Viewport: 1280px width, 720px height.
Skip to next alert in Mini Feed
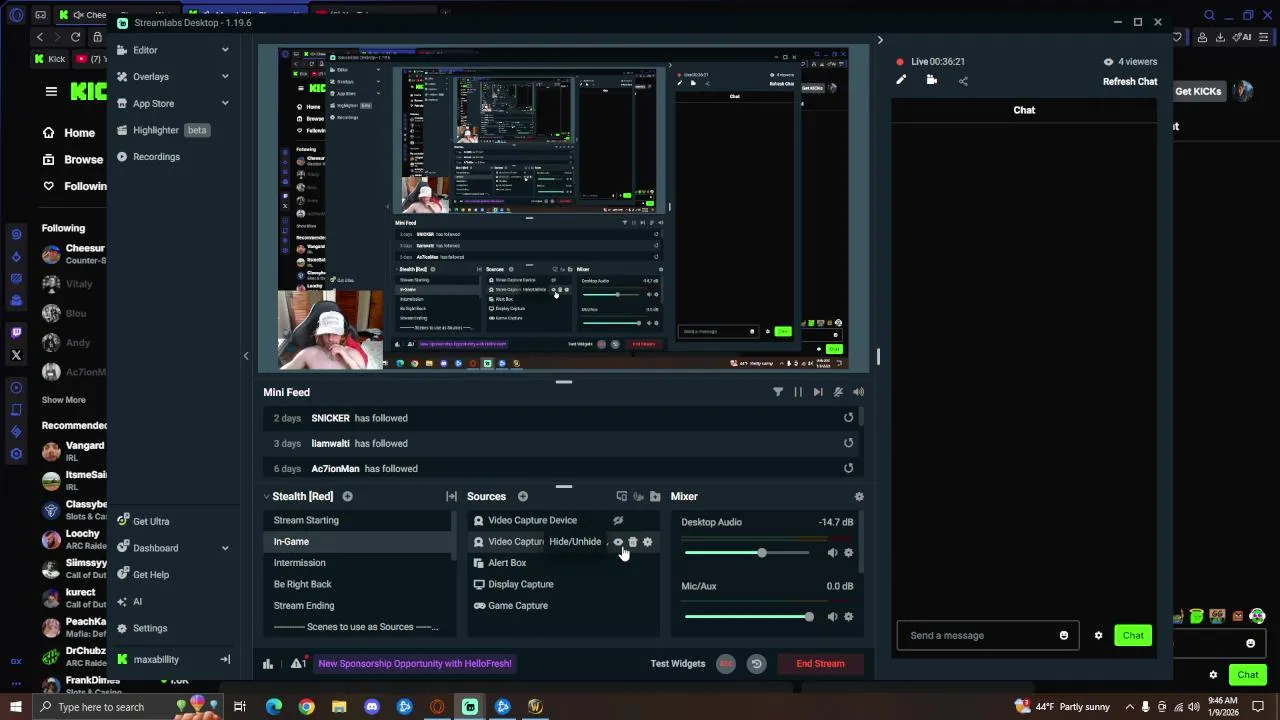click(x=818, y=392)
